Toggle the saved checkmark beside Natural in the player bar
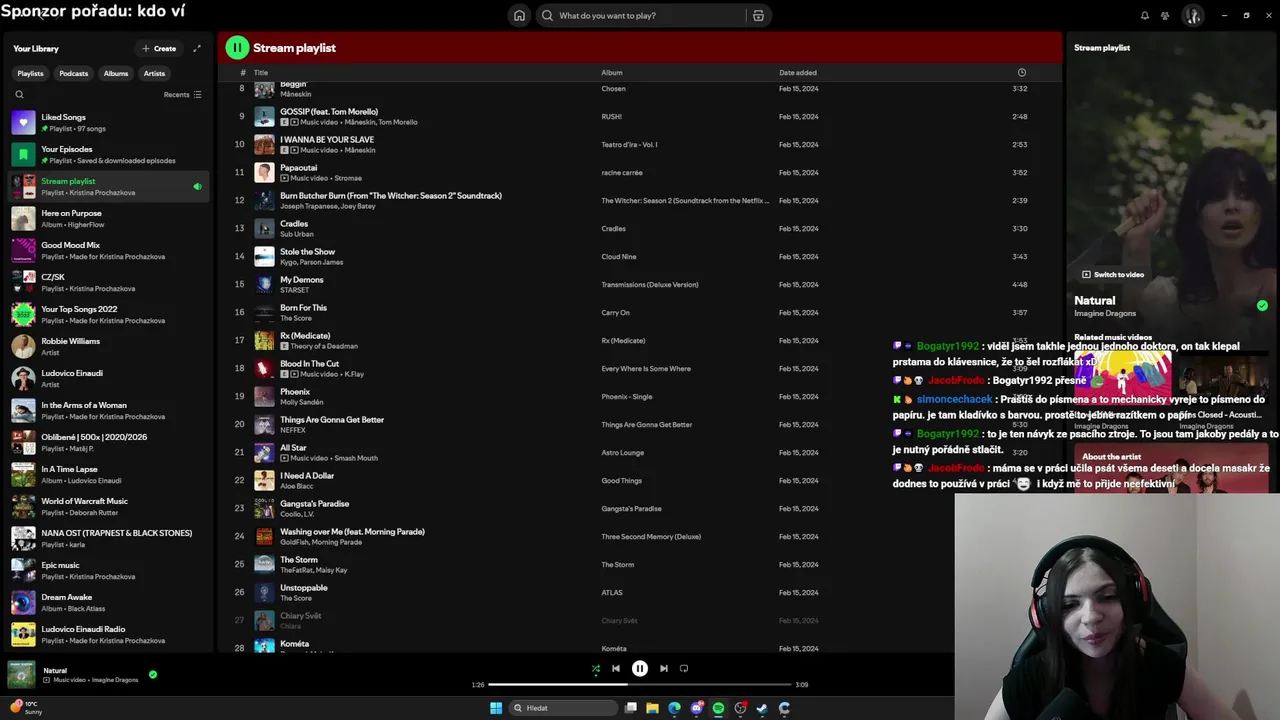1280x720 pixels. 152,674
